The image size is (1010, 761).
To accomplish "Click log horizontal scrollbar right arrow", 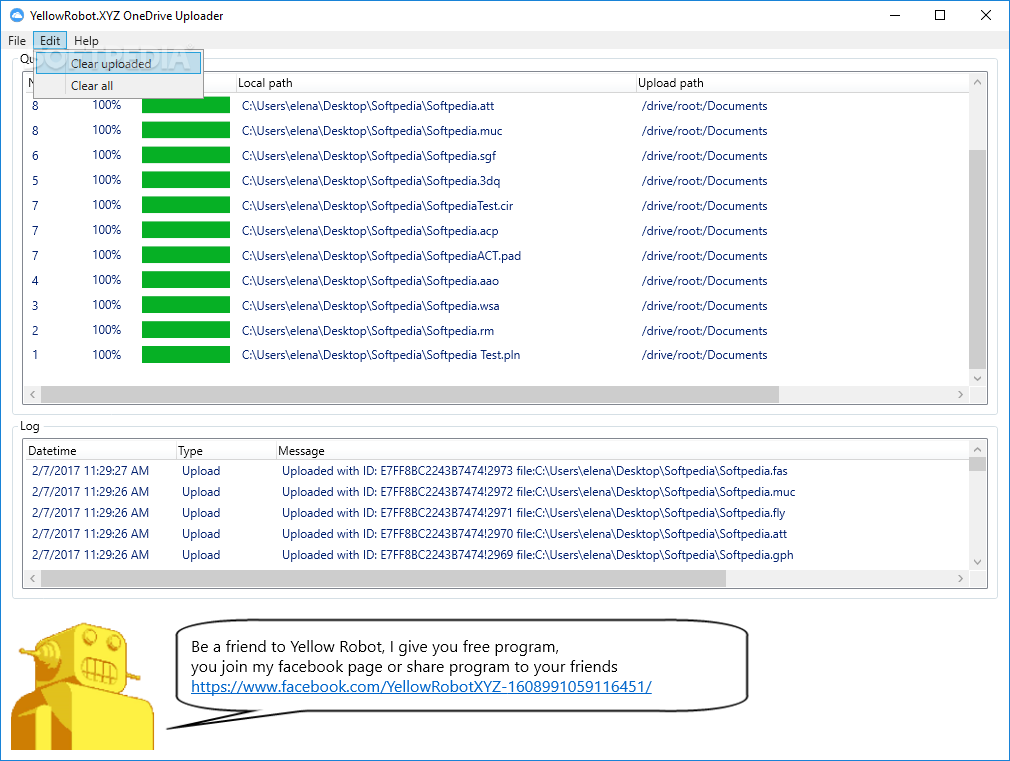I will click(x=960, y=579).
